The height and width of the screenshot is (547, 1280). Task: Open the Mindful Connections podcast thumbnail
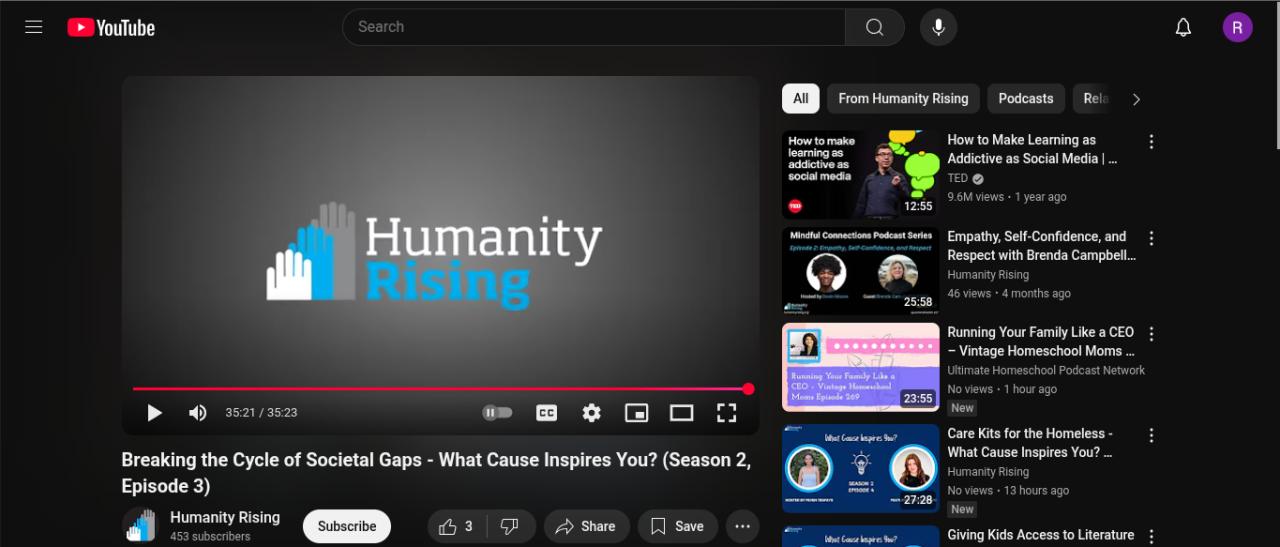pyautogui.click(x=861, y=271)
